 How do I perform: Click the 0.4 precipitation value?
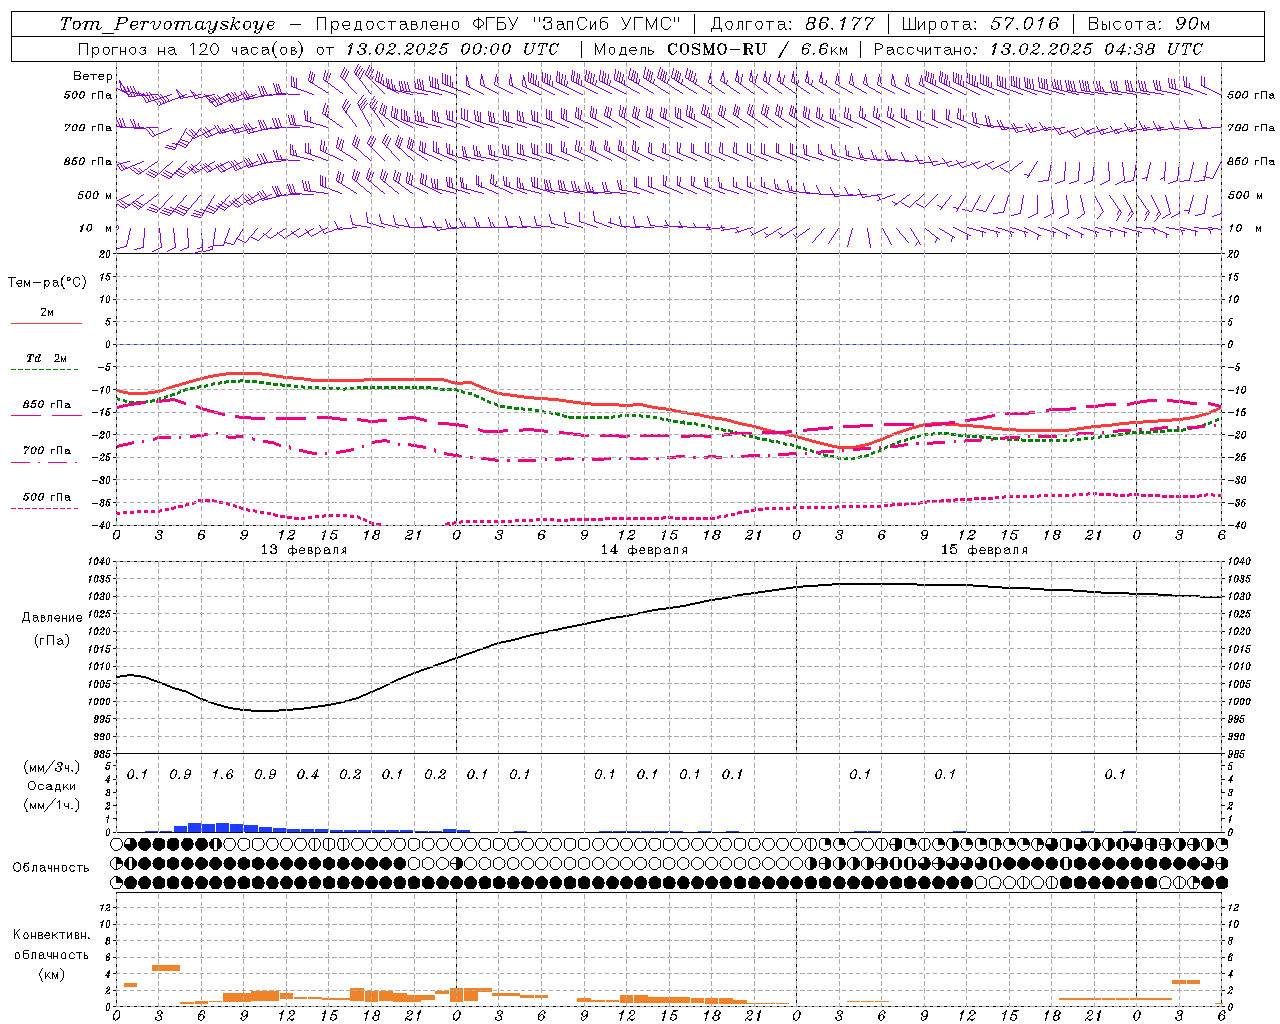tap(308, 775)
